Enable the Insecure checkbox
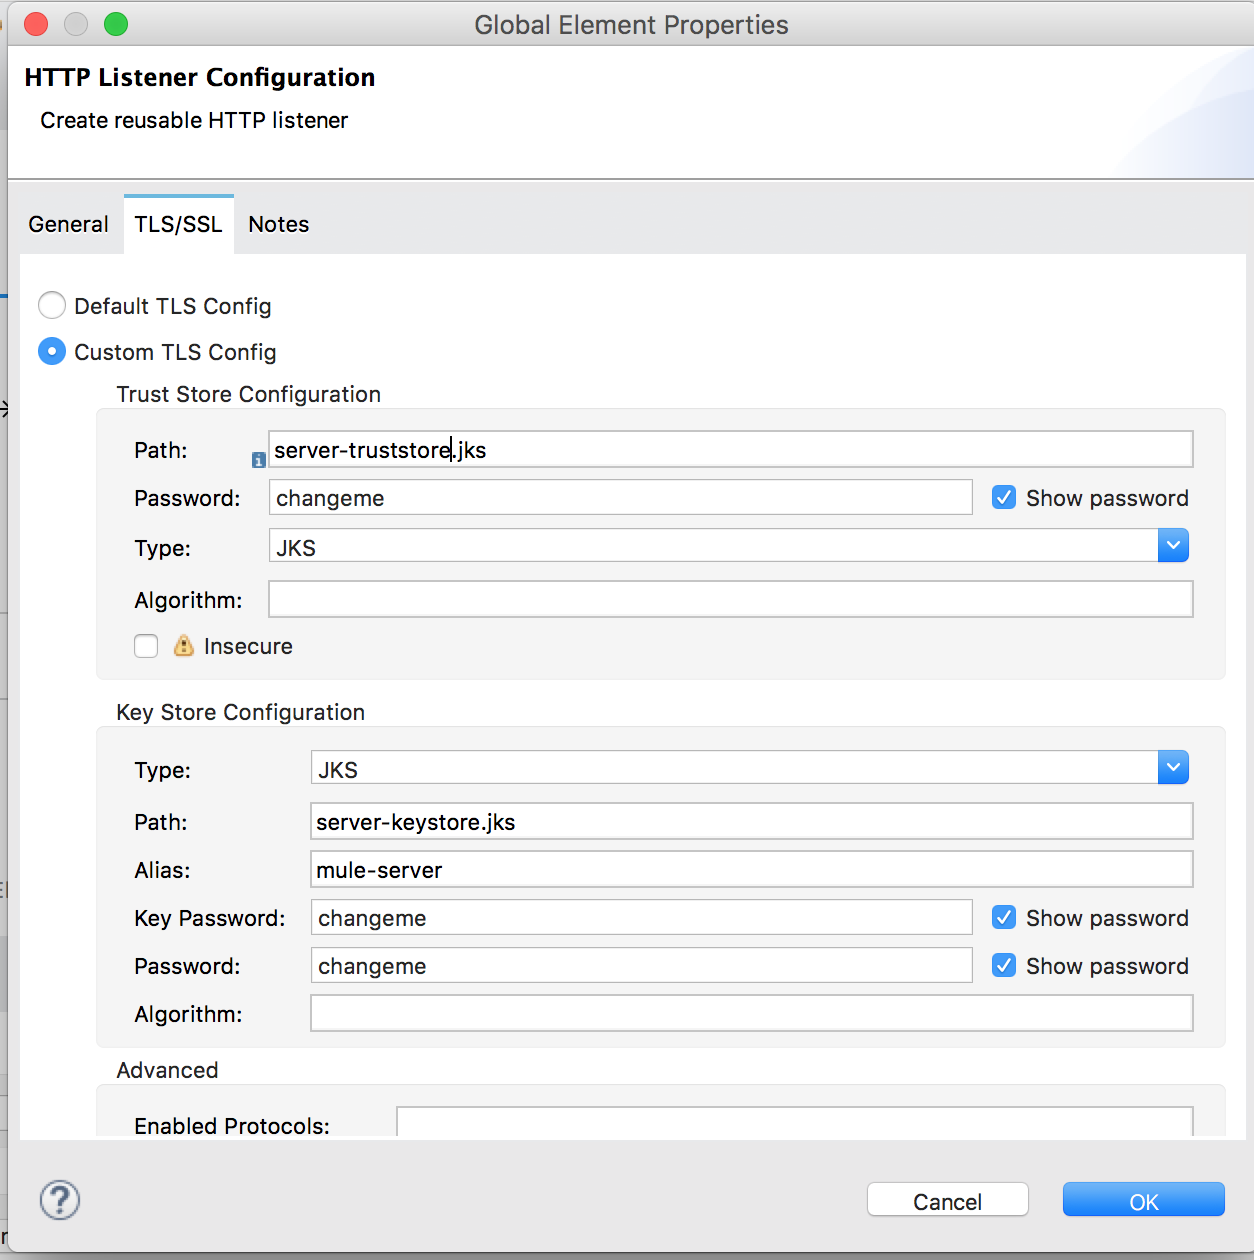The height and width of the screenshot is (1260, 1254). (x=146, y=646)
